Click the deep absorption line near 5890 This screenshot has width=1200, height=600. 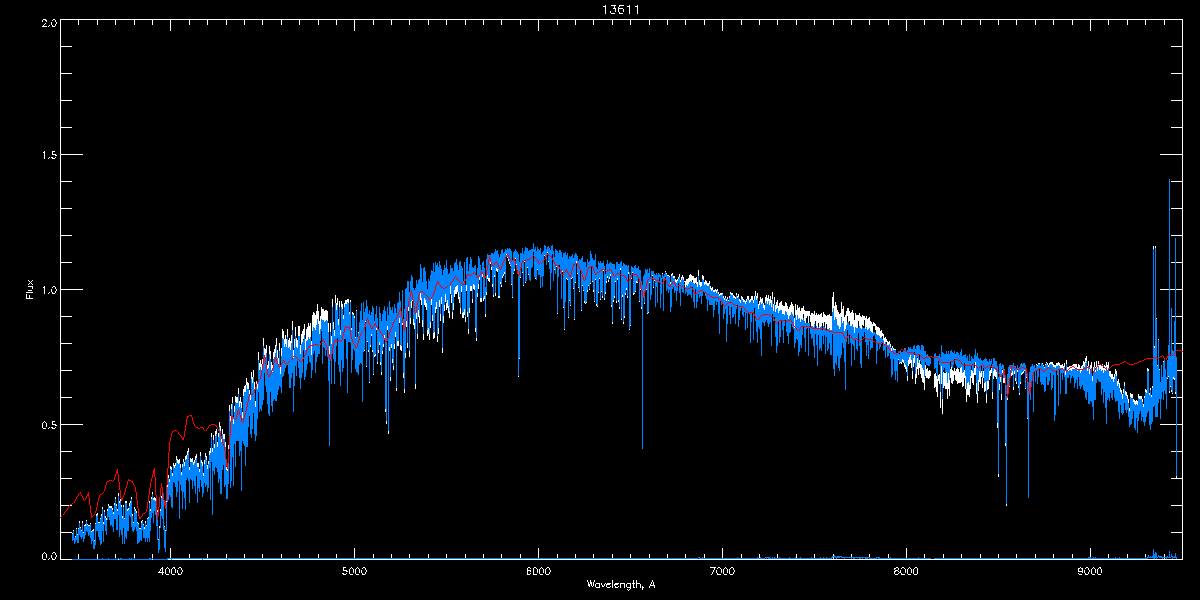pos(518,325)
